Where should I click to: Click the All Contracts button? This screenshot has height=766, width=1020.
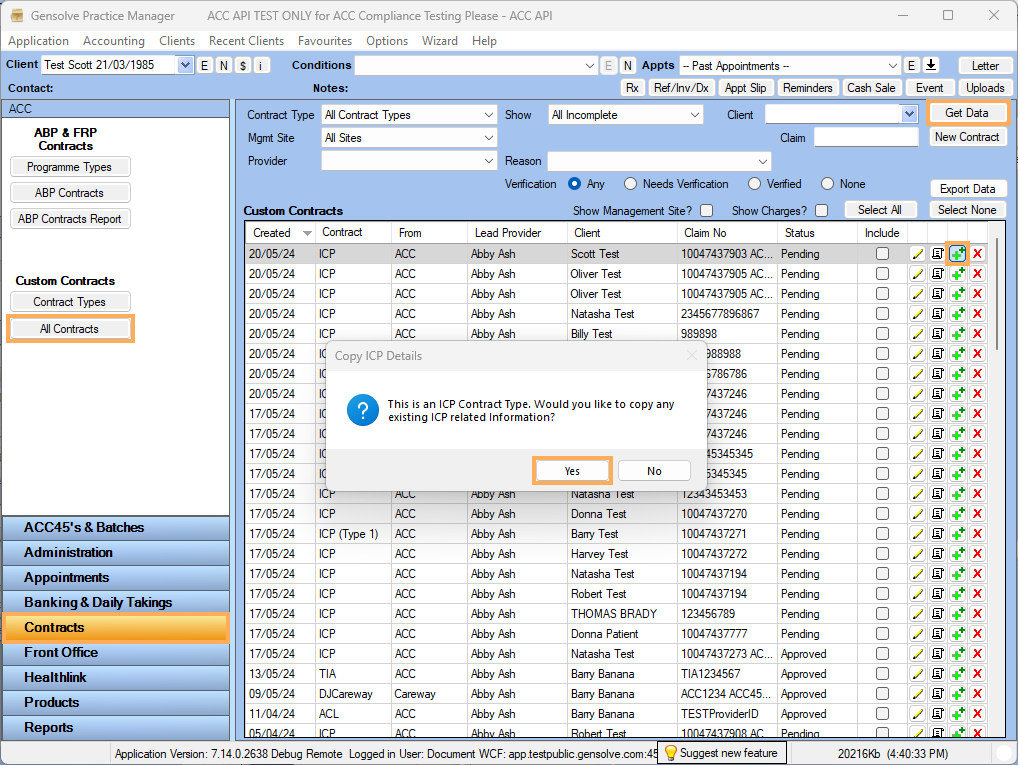pos(70,329)
